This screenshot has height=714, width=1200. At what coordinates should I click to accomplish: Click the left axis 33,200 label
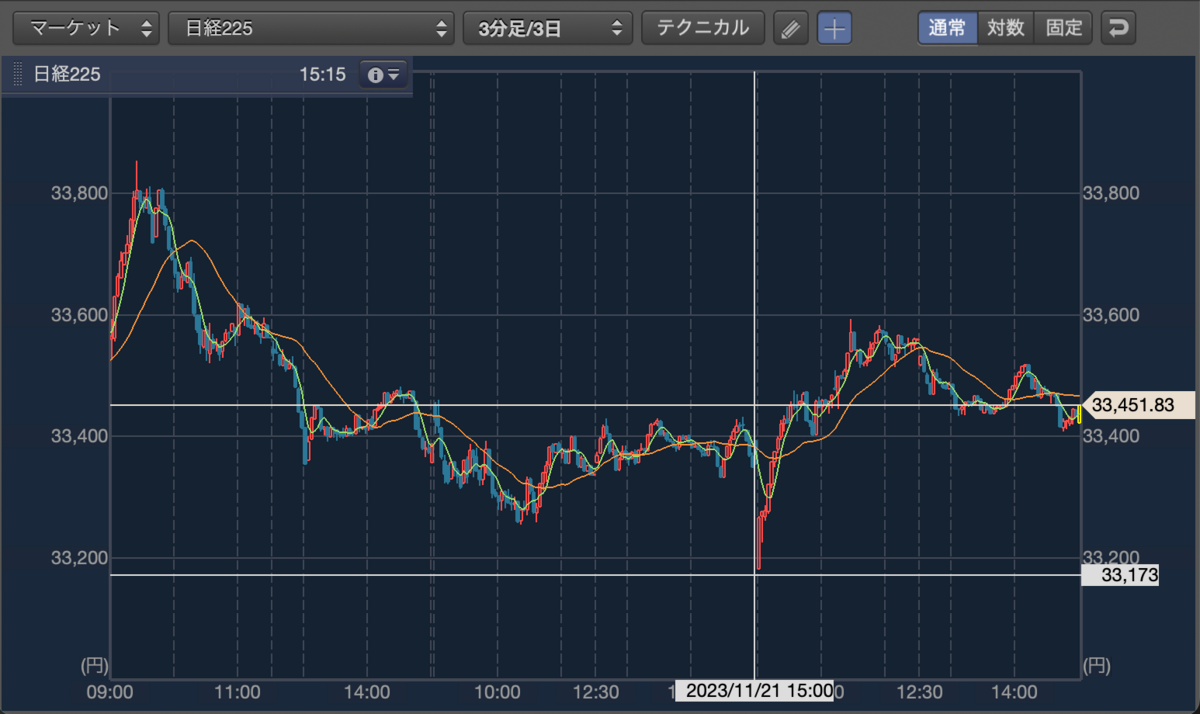[78, 558]
